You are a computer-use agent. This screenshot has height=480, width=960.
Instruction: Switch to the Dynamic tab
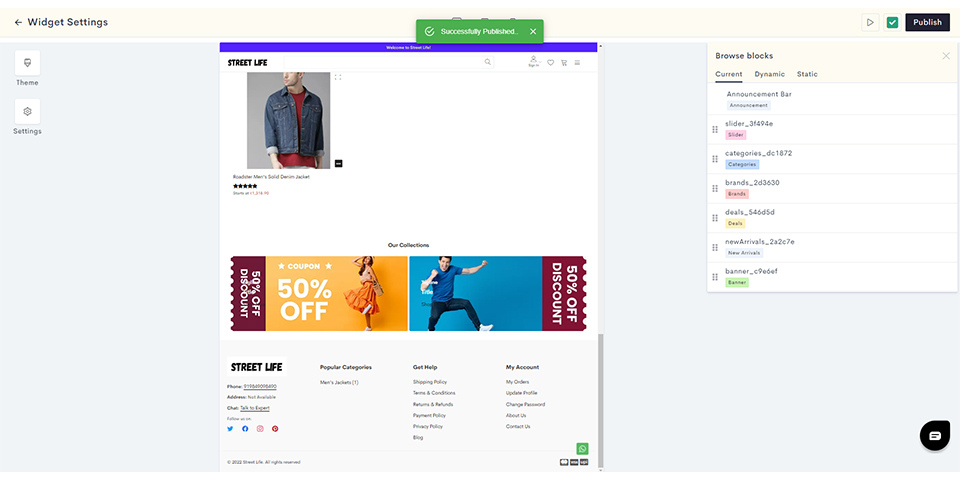click(770, 74)
